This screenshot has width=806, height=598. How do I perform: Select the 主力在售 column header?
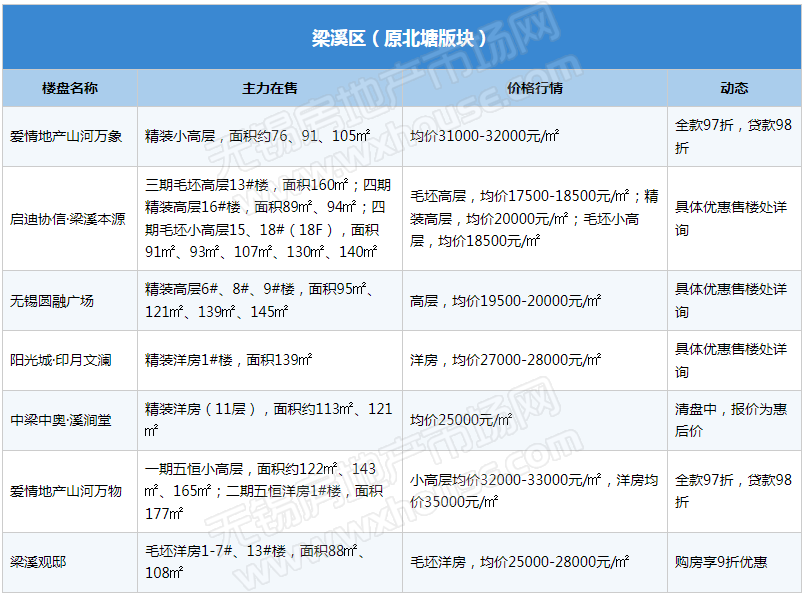pyautogui.click(x=270, y=88)
